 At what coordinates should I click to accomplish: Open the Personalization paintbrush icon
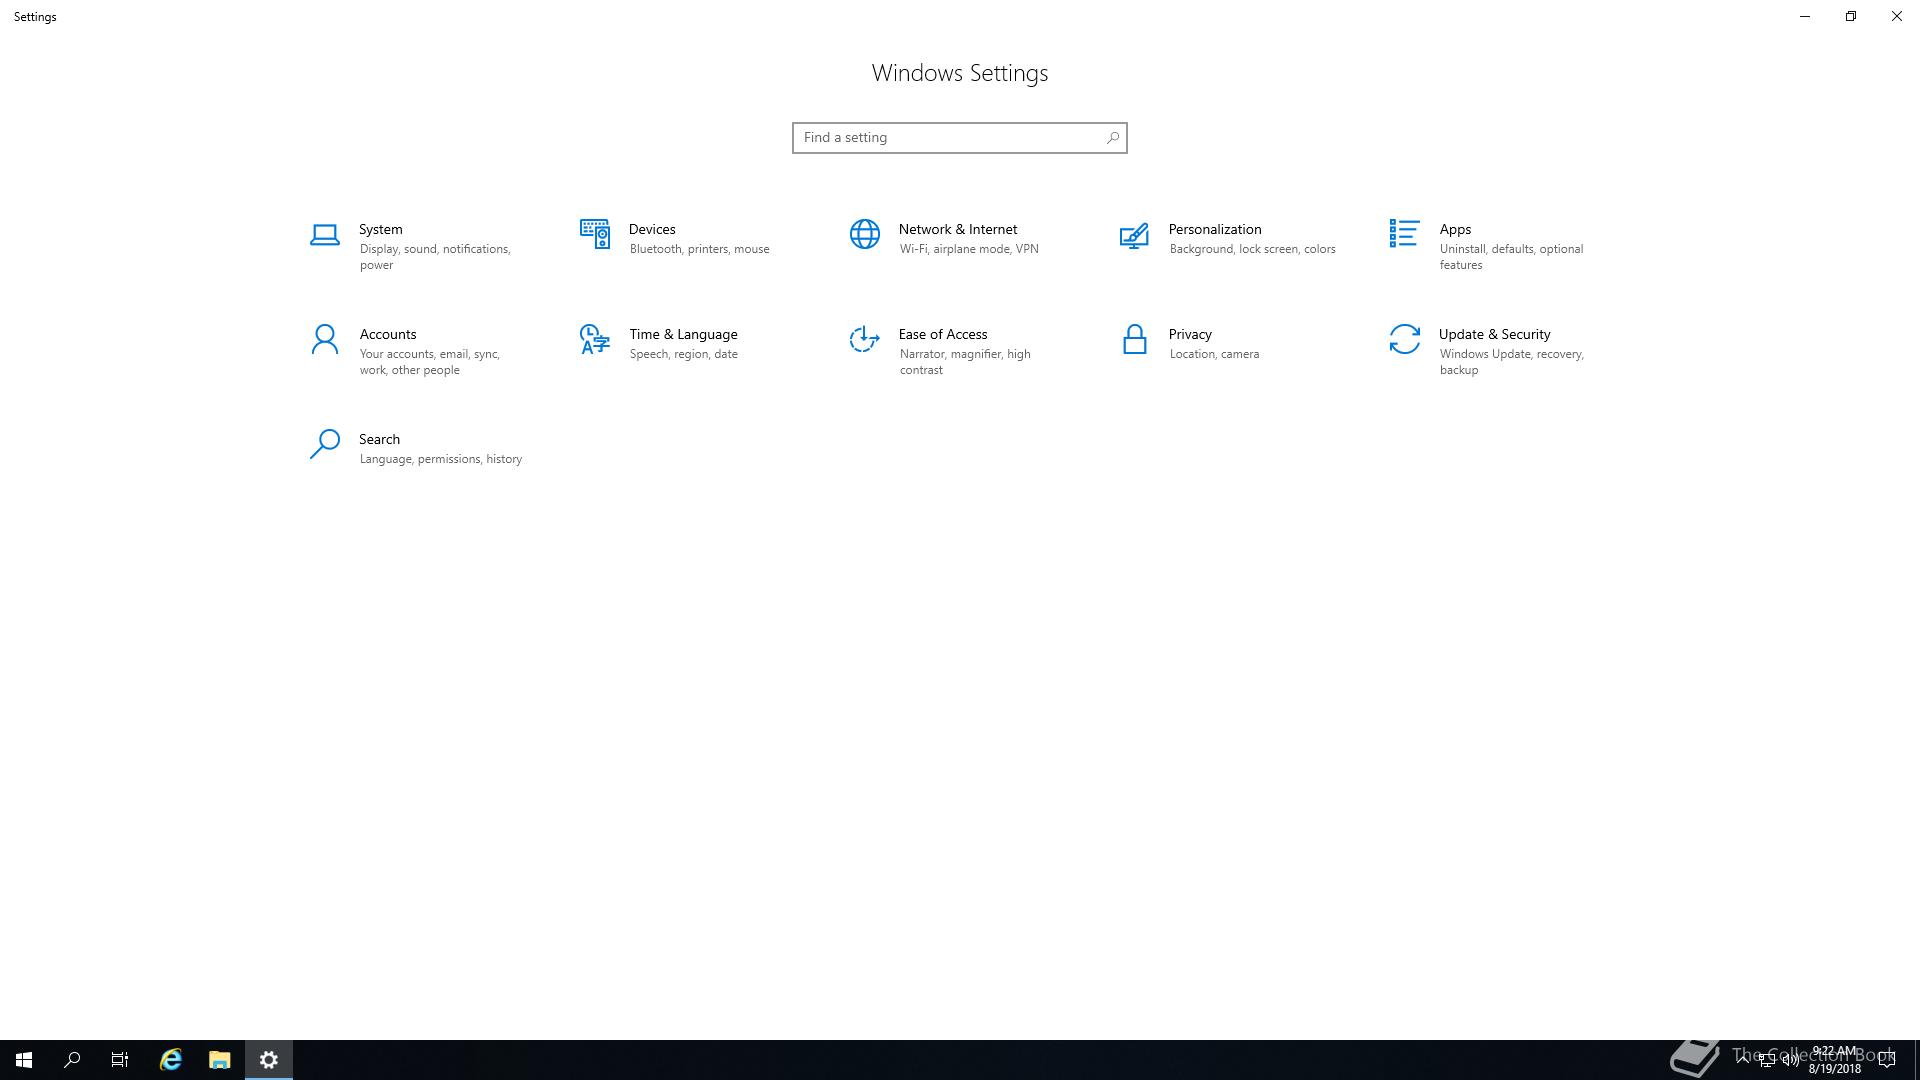click(x=1134, y=235)
